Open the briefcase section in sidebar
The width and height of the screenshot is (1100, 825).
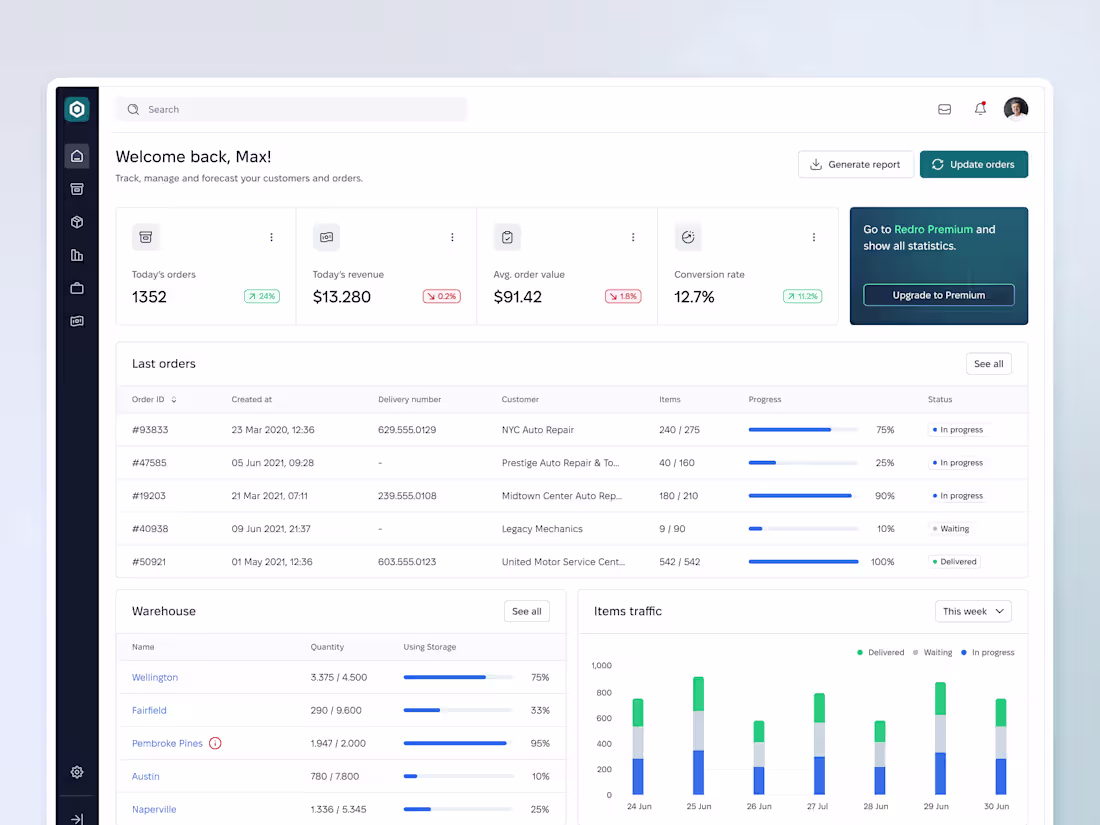point(77,288)
